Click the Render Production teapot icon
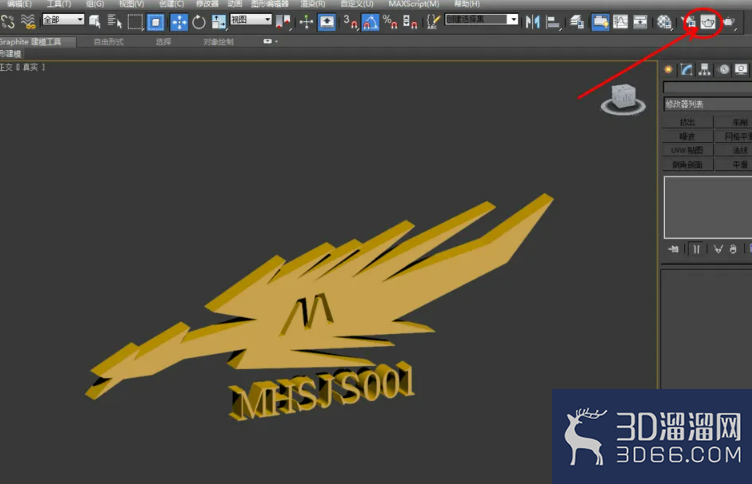 coord(728,22)
